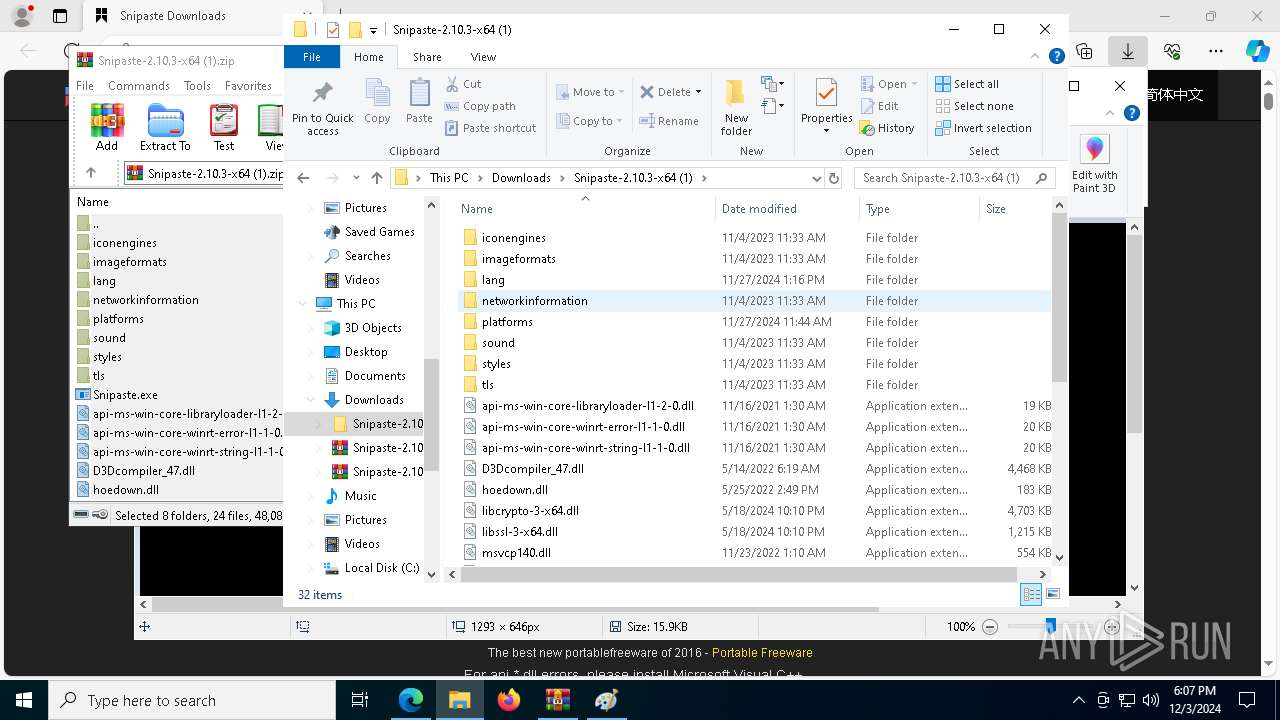Screen dimensions: 1280x720
Task: Click the Explorer Back arrow
Action: 303,178
